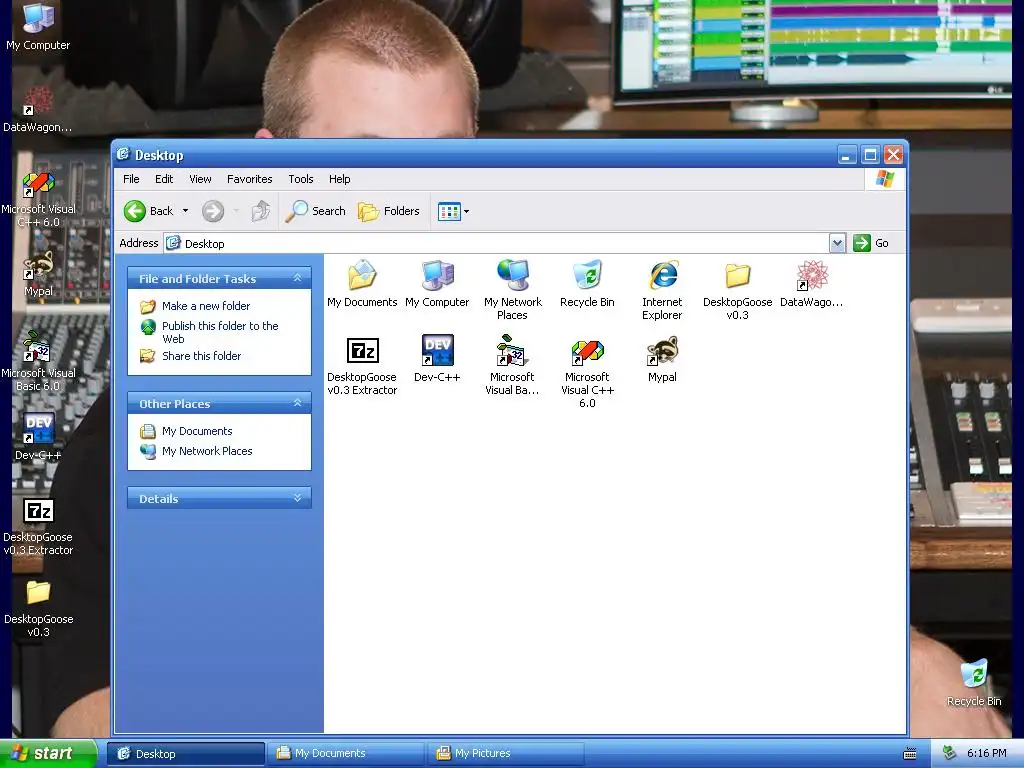Image resolution: width=1024 pixels, height=768 pixels.
Task: Click the Go button beside address bar
Action: [871, 243]
